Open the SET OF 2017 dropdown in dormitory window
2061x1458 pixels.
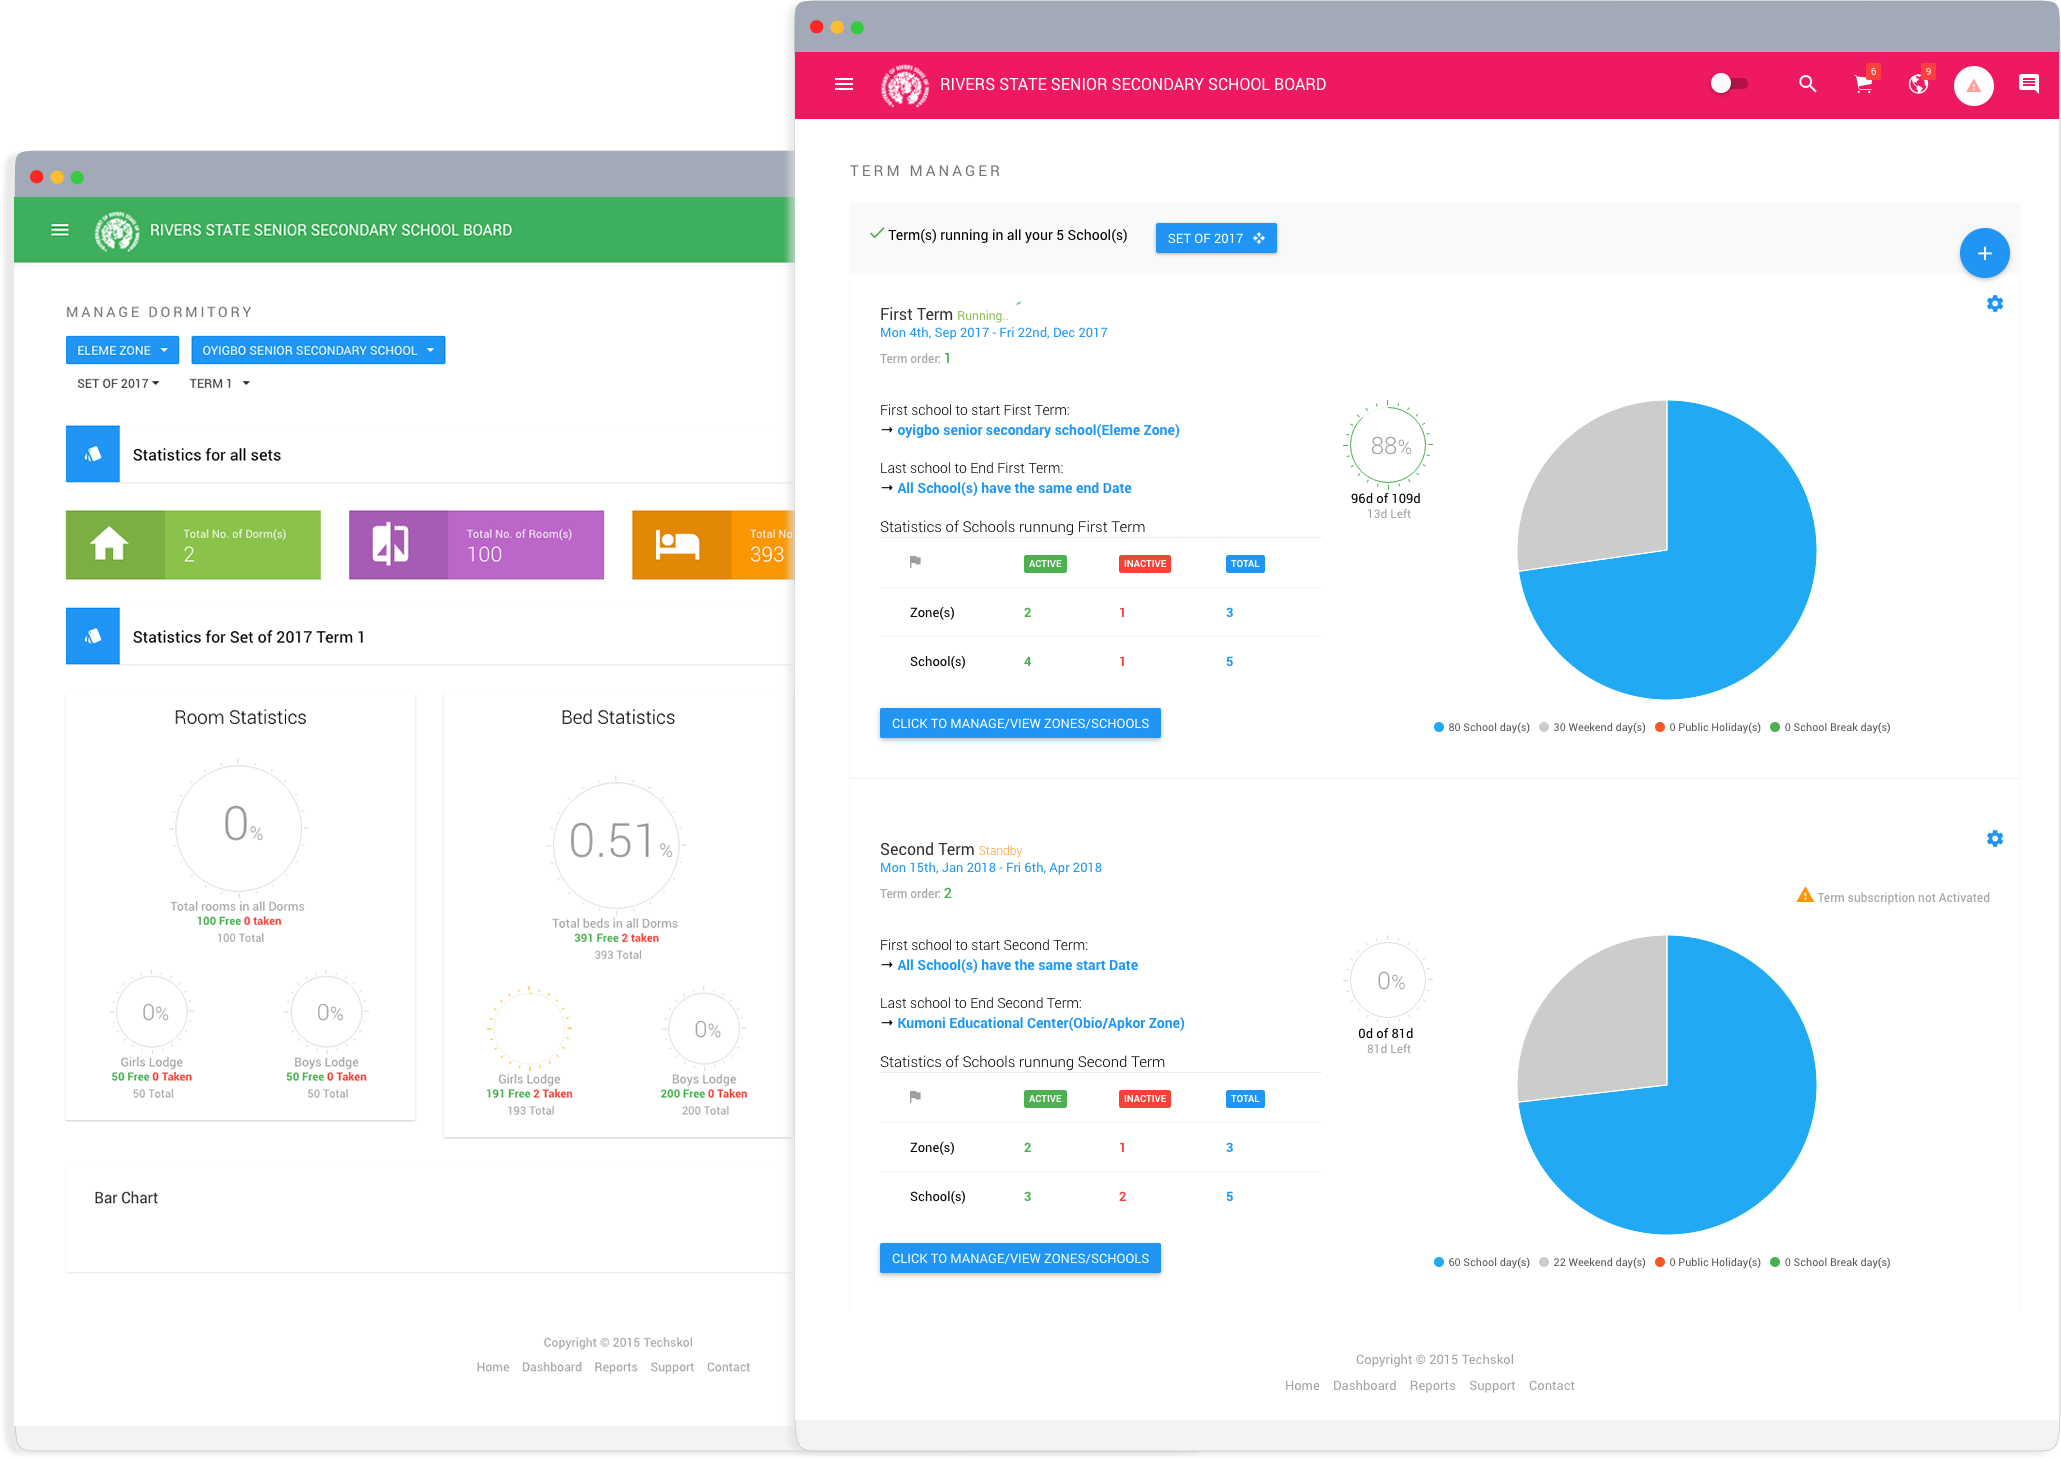click(118, 383)
